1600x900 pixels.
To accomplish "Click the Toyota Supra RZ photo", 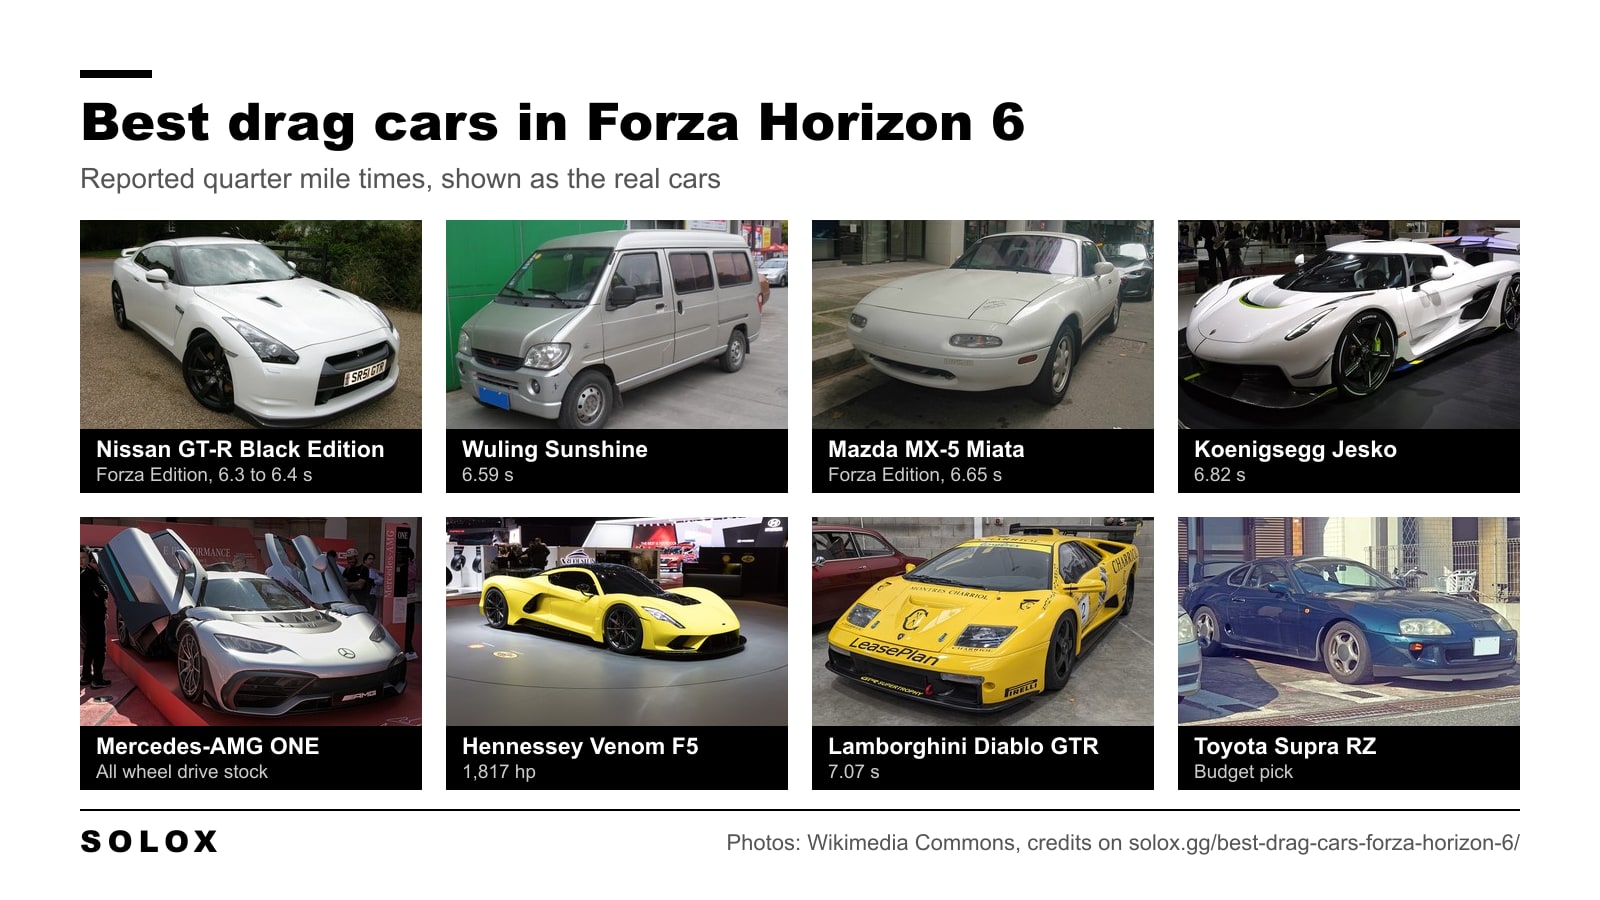I will 1349,621.
